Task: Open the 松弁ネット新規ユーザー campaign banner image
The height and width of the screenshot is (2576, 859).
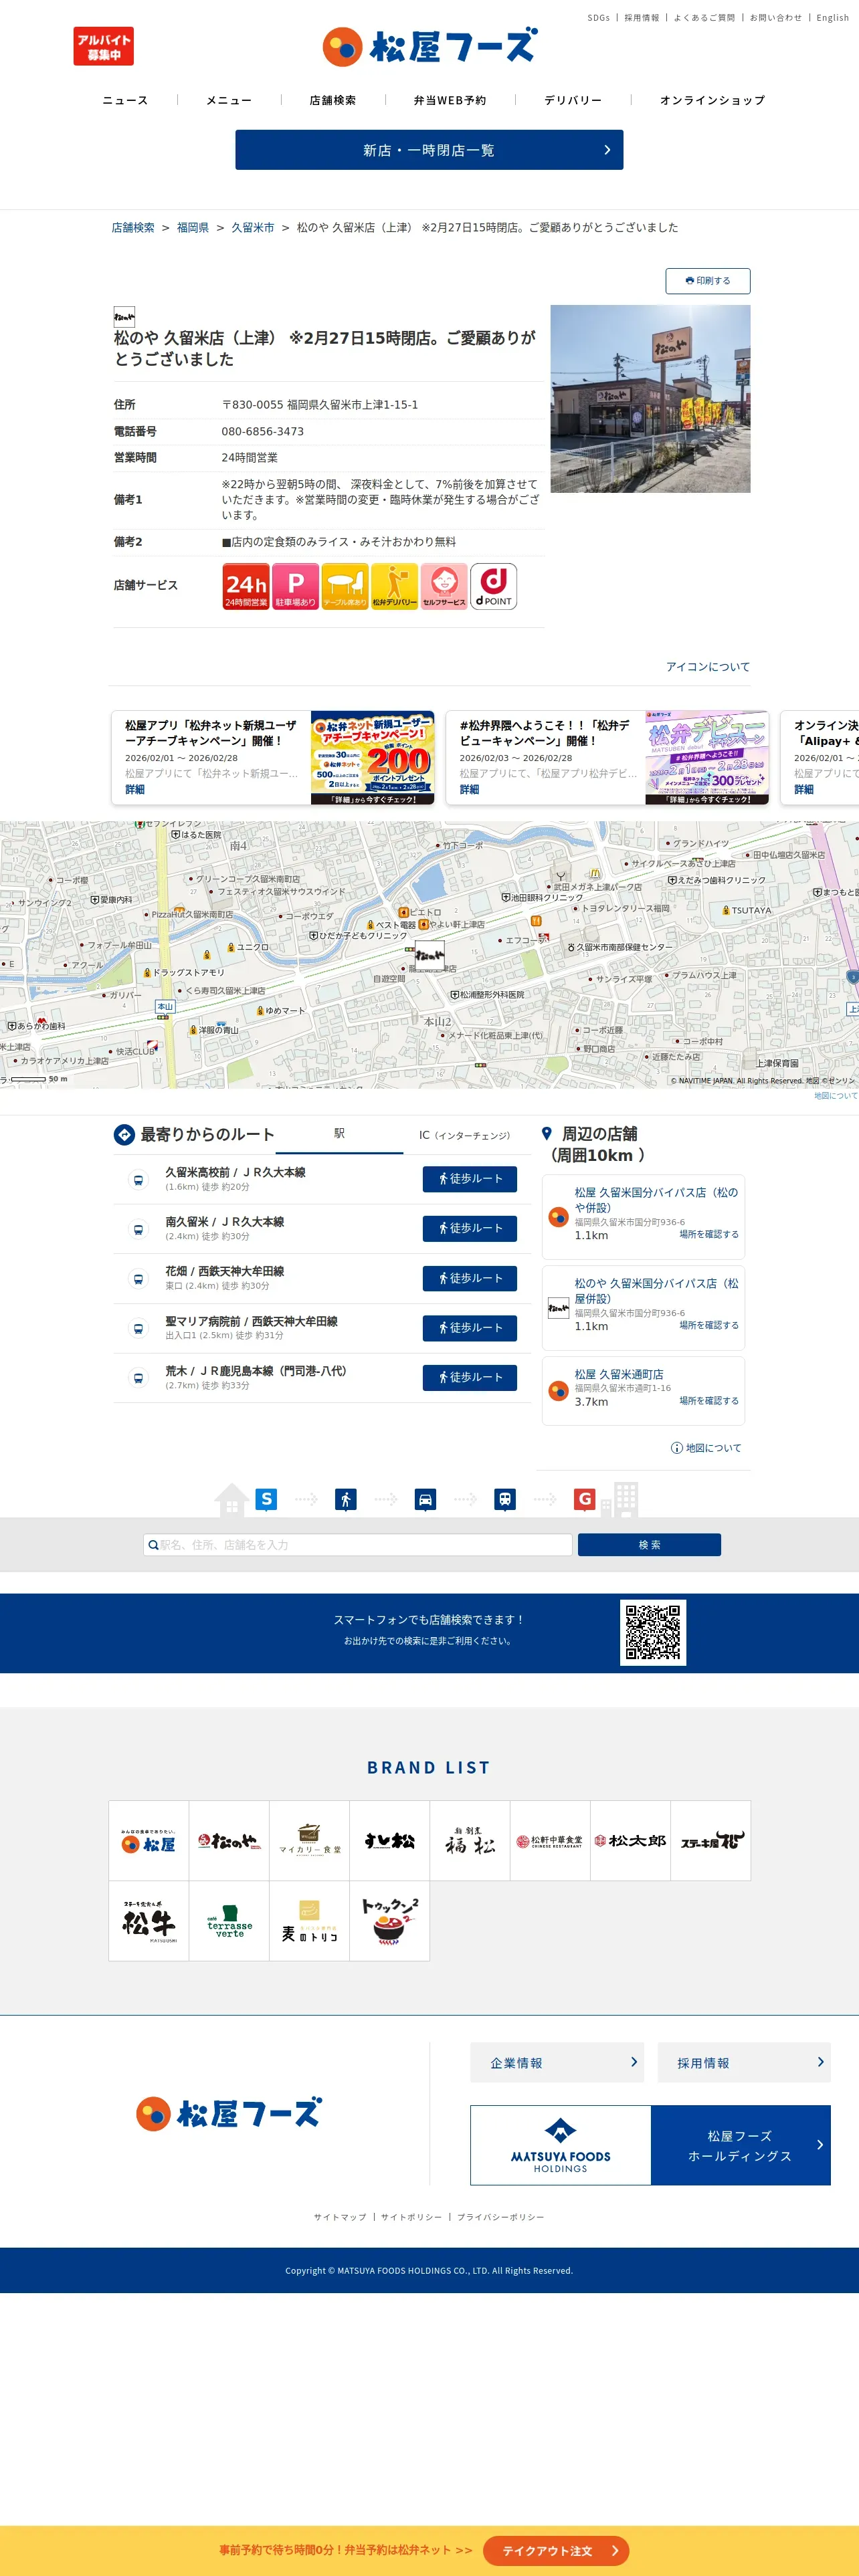Action: 373,758
